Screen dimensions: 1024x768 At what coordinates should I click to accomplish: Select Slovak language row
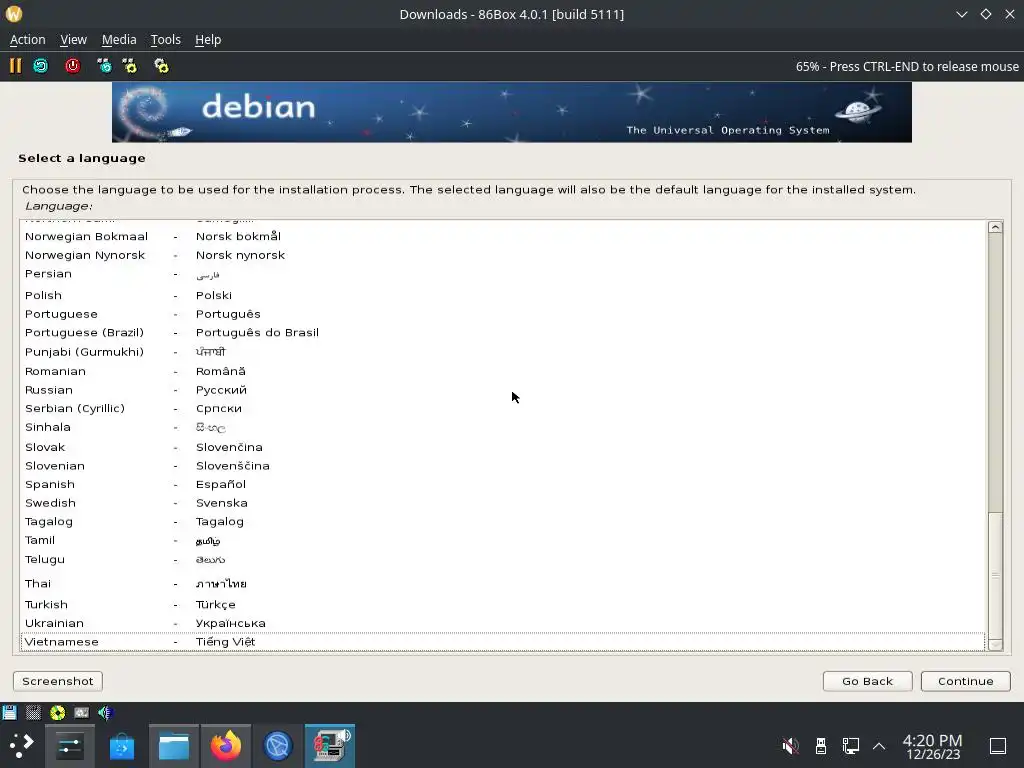coord(502,447)
